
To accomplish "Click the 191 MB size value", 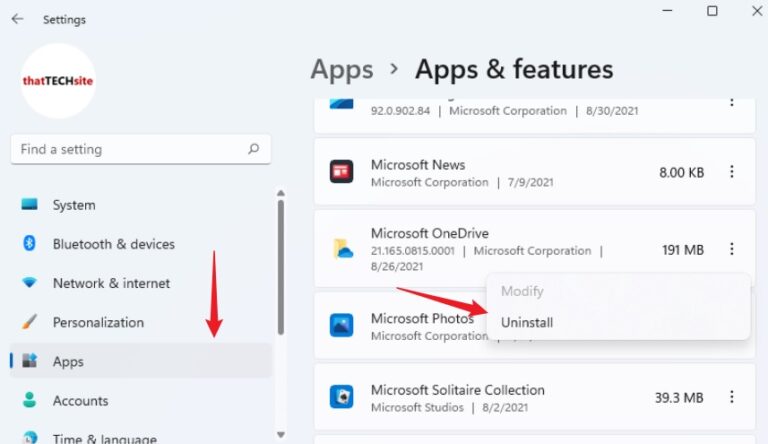I will point(683,250).
